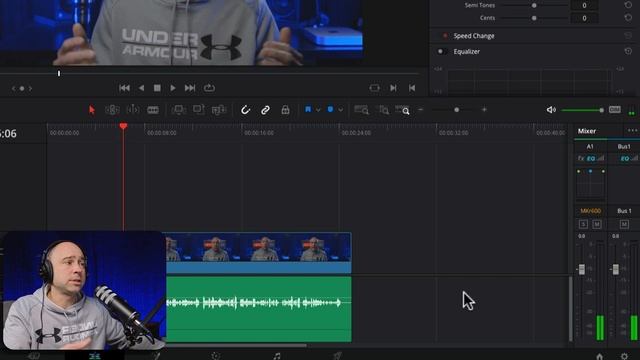Viewport: 640px width, 360px height.
Task: Toggle the Linked Selection chain icon
Action: click(265, 110)
